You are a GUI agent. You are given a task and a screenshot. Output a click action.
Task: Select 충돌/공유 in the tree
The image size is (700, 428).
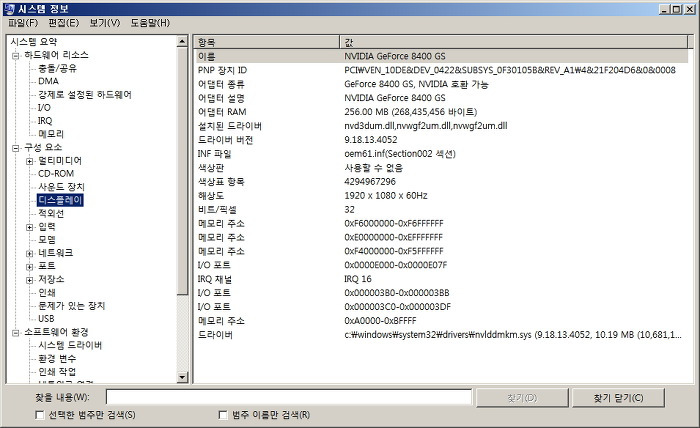pos(57,68)
